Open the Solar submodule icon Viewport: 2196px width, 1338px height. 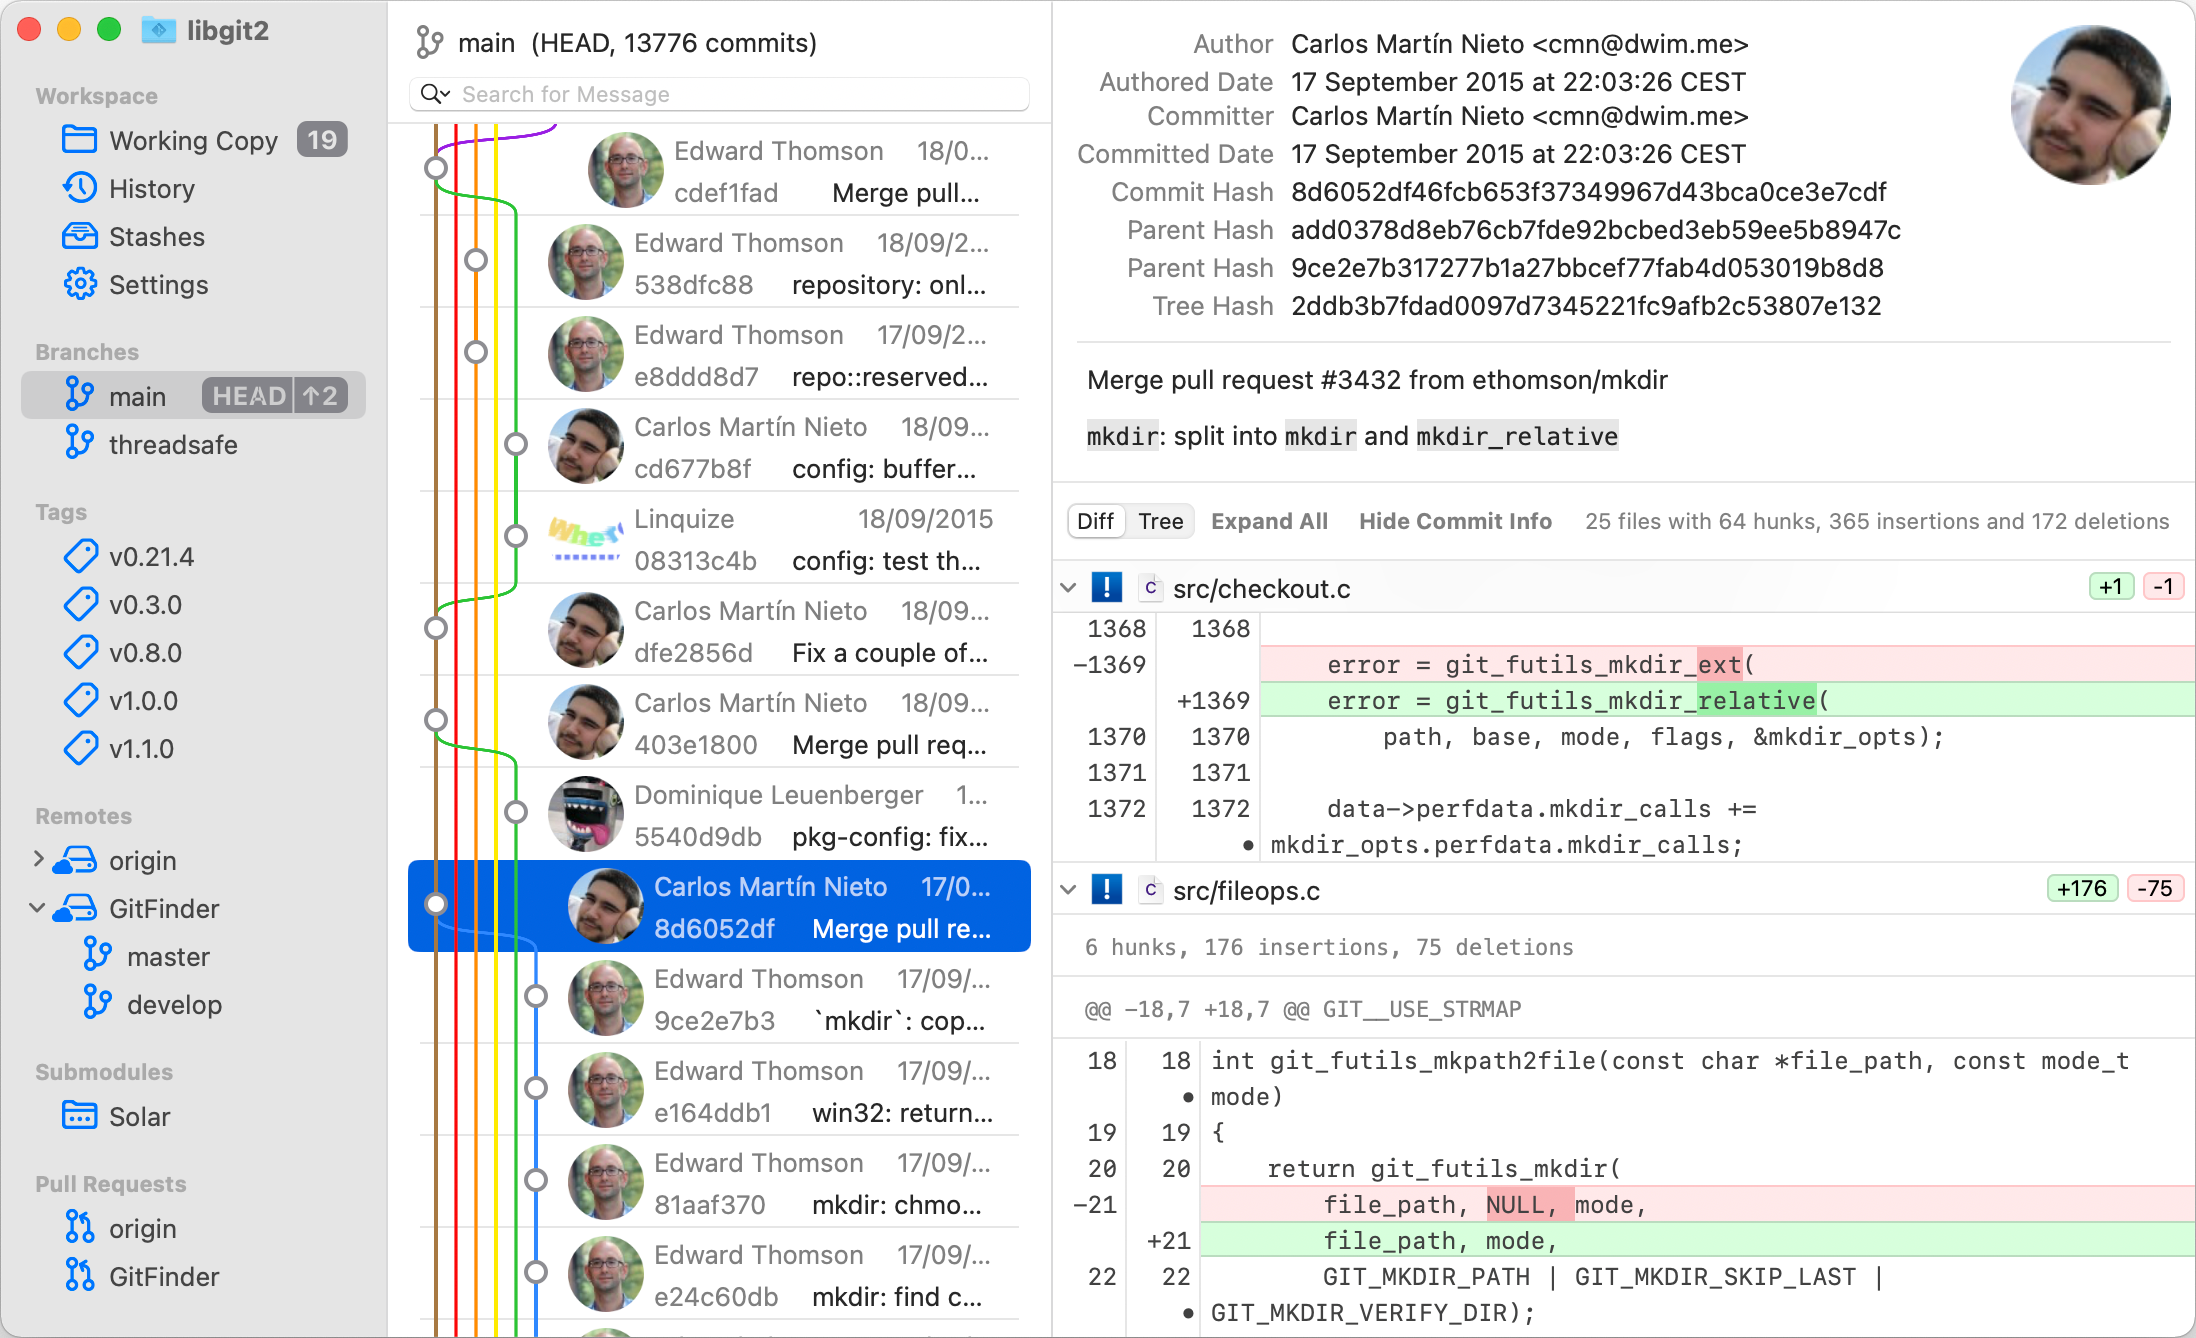pos(79,1116)
